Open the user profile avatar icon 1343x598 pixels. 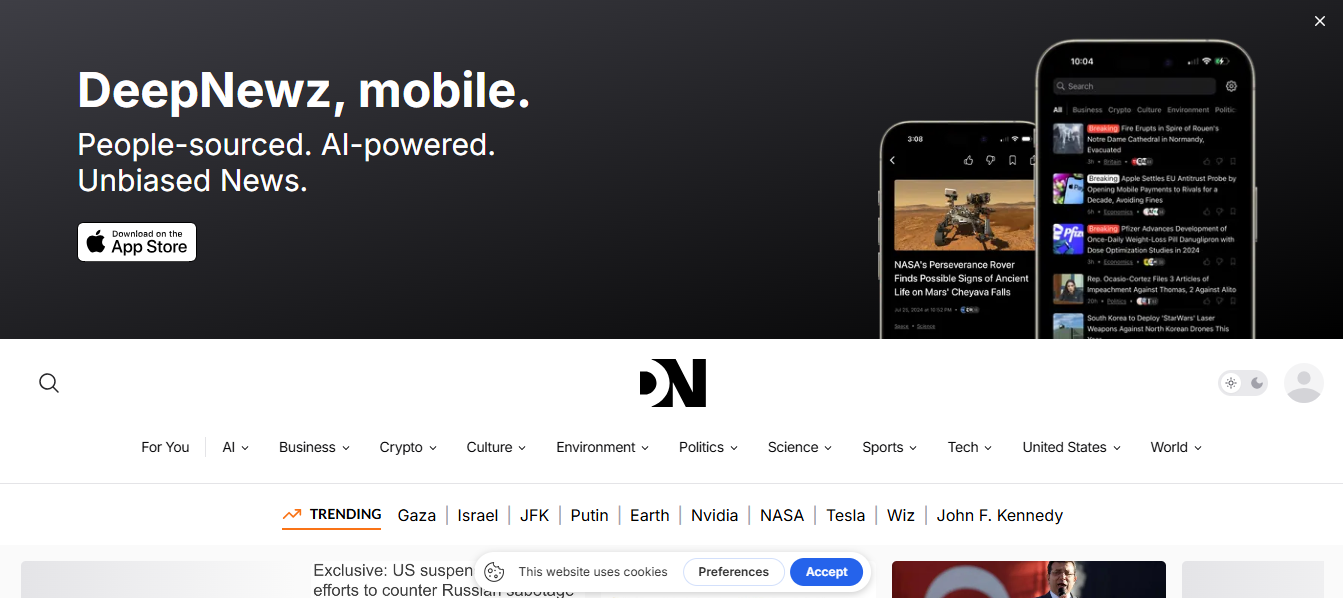[1304, 383]
